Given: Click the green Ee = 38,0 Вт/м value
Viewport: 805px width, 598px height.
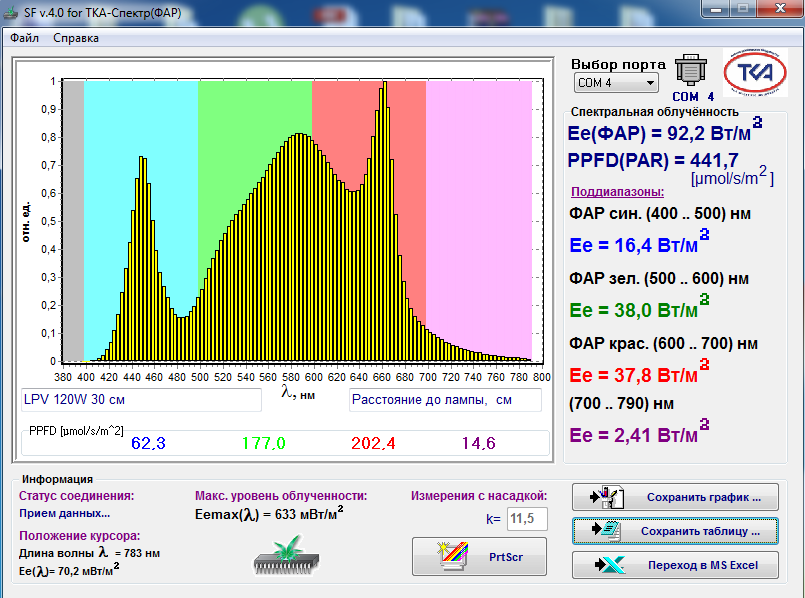Looking at the screenshot, I should pos(639,308).
